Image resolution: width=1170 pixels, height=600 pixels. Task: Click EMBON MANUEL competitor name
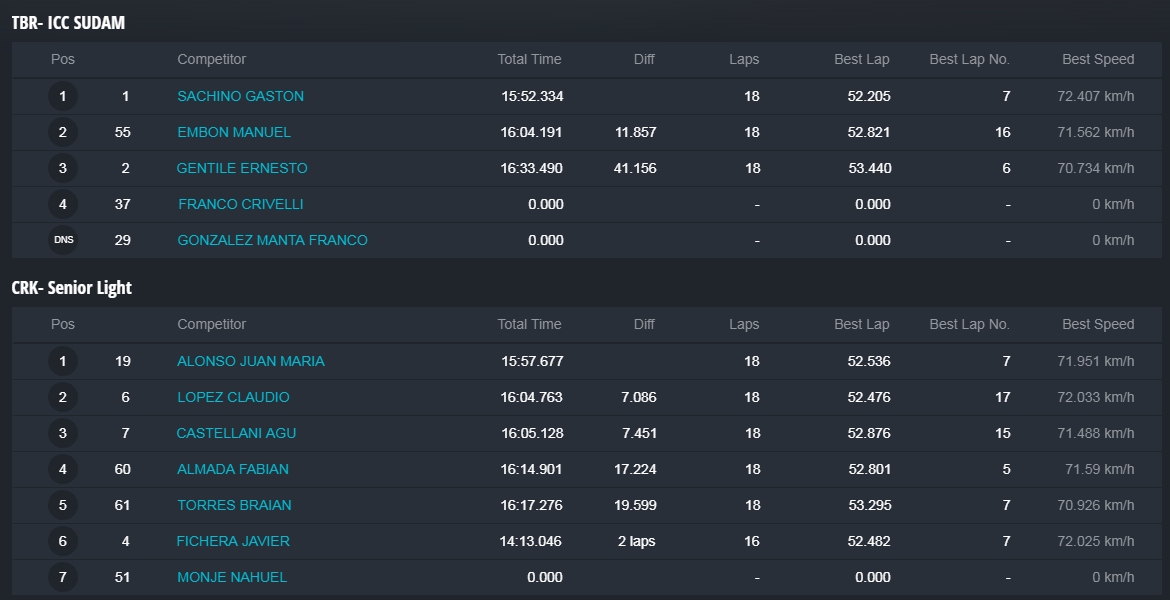click(x=234, y=132)
